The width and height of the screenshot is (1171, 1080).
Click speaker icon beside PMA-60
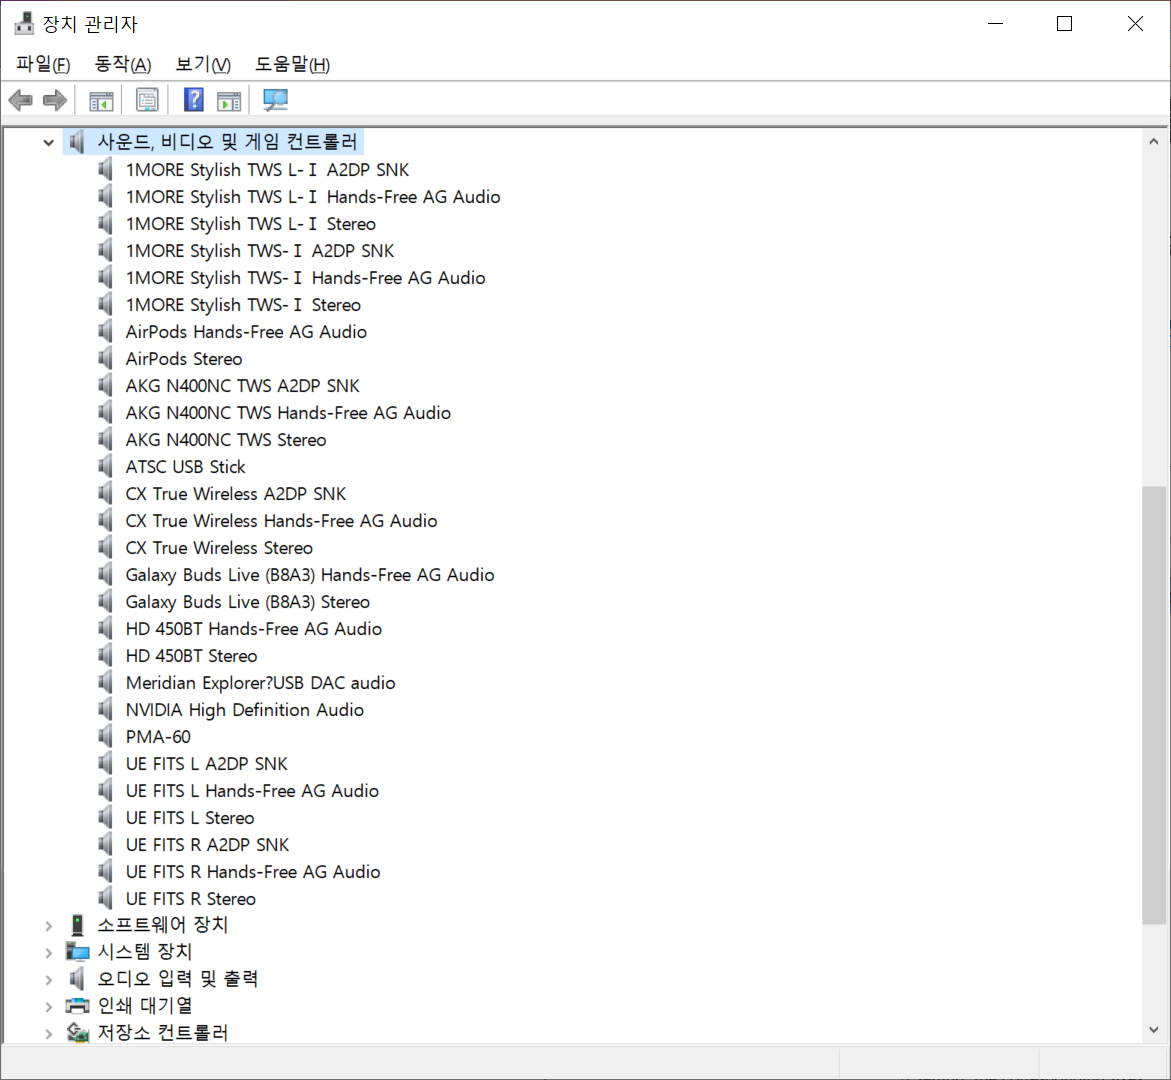click(x=105, y=736)
